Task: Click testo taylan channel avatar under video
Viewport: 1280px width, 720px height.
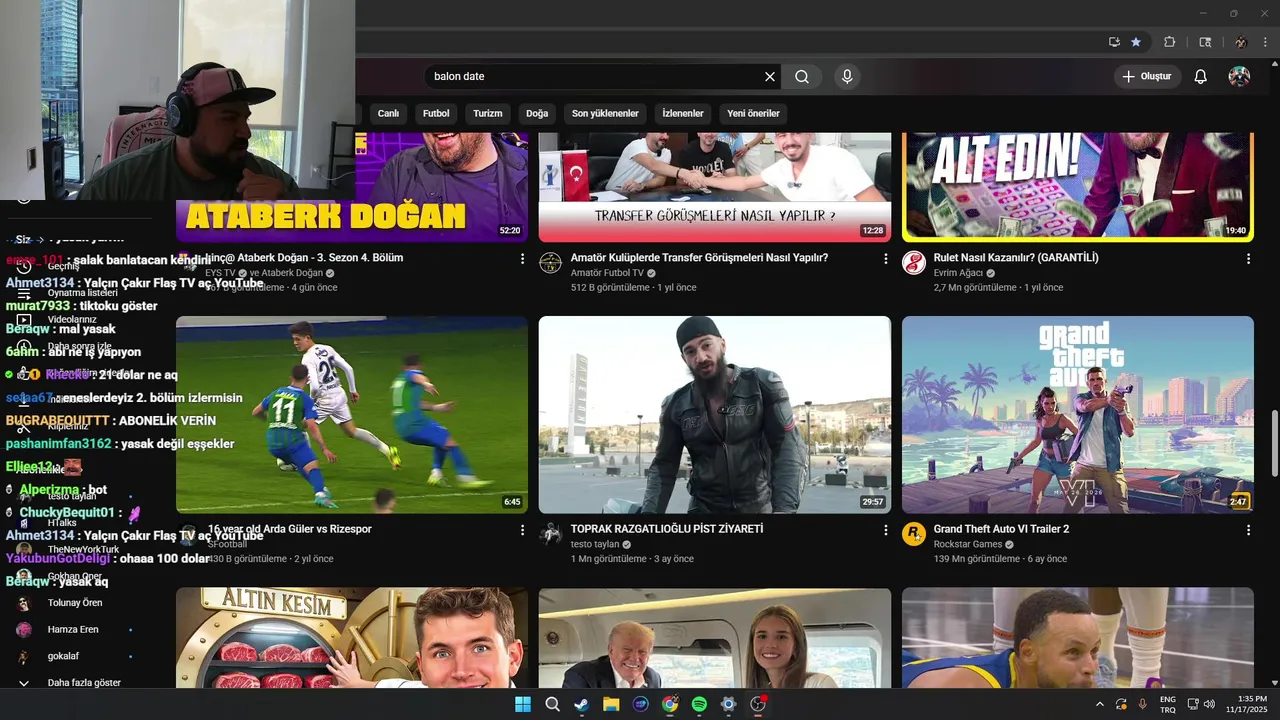Action: (551, 534)
